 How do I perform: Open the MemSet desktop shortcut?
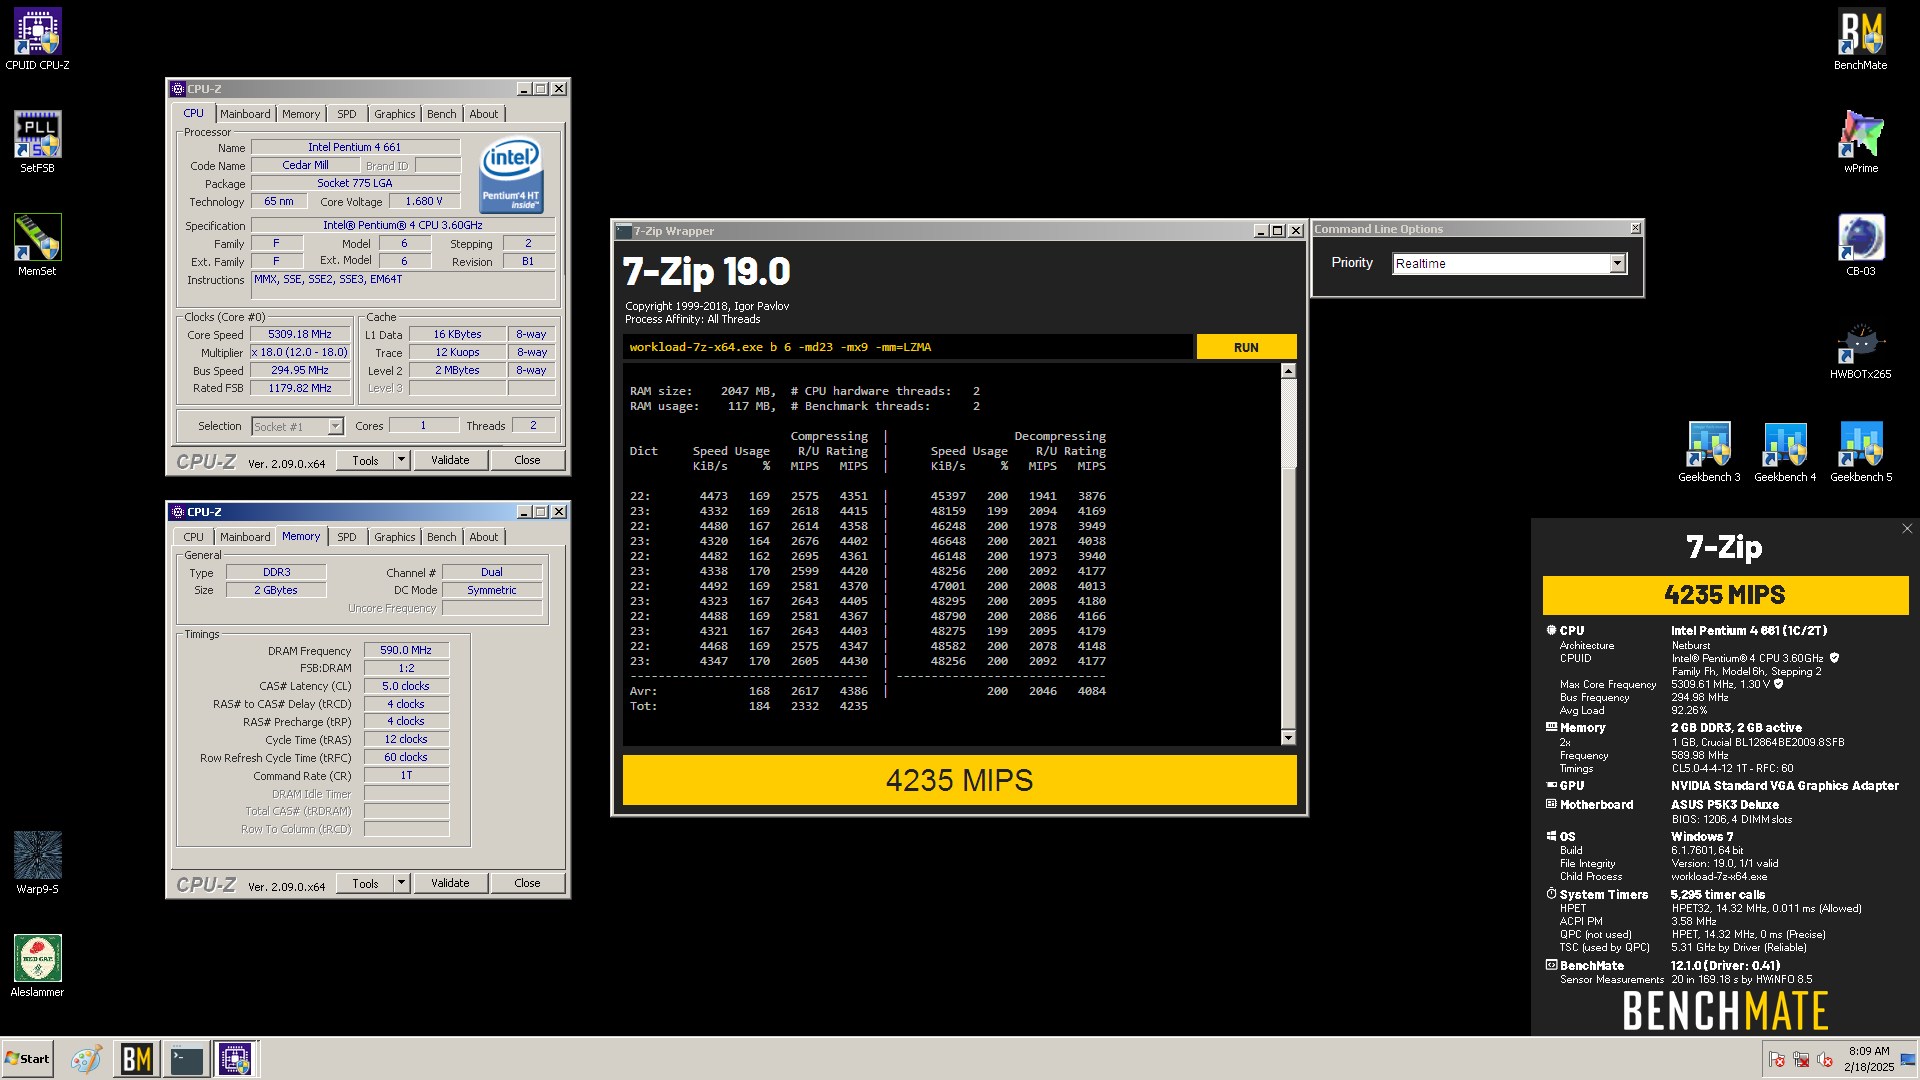point(37,245)
